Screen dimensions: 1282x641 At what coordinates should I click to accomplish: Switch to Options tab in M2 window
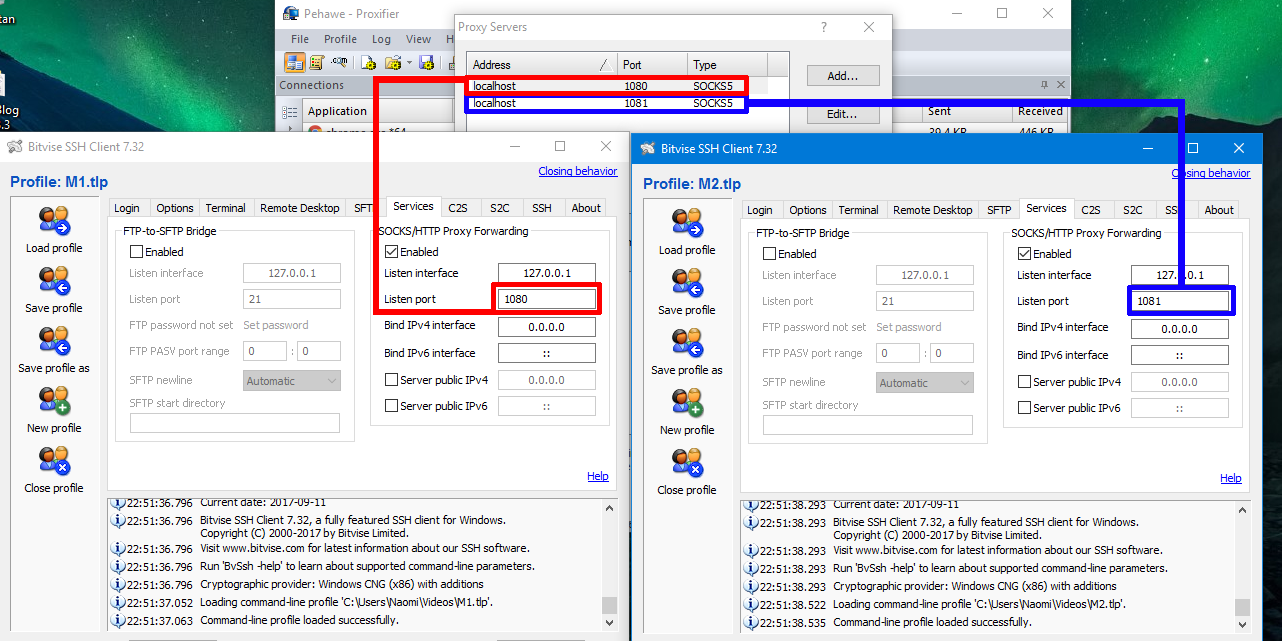coord(808,210)
